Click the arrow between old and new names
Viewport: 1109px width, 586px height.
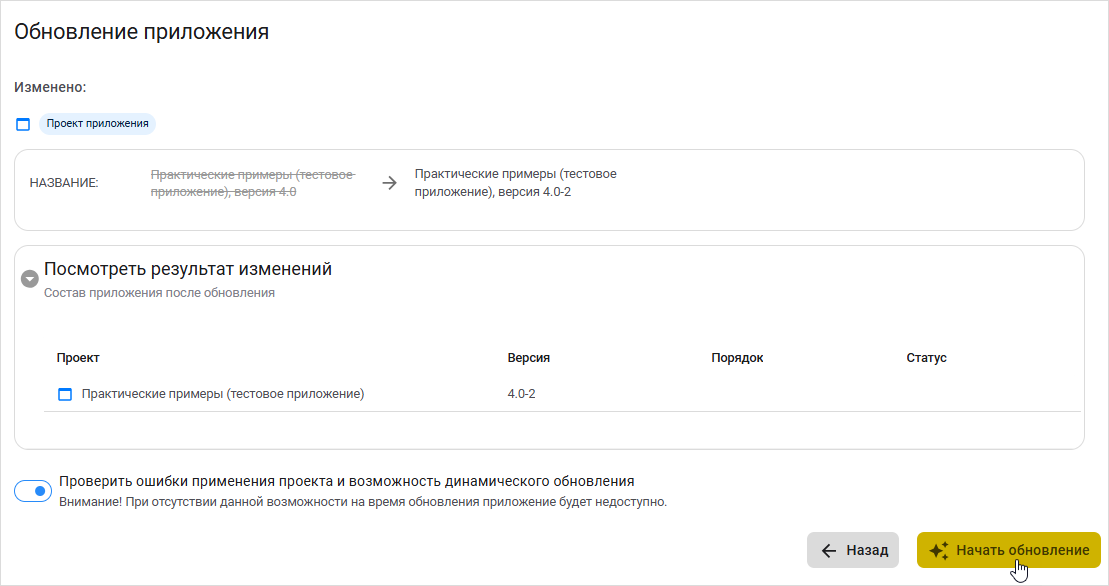(x=390, y=183)
